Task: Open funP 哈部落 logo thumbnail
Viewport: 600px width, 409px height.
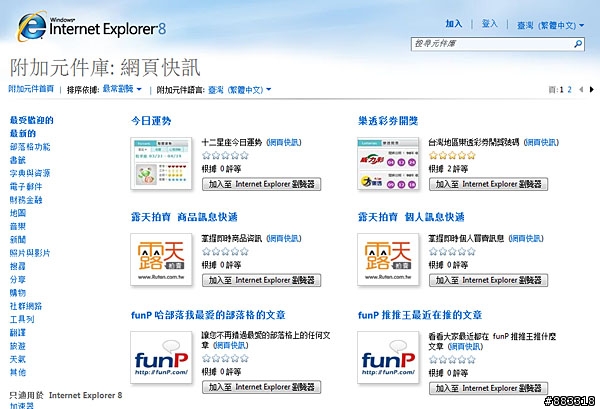Action: tap(161, 357)
